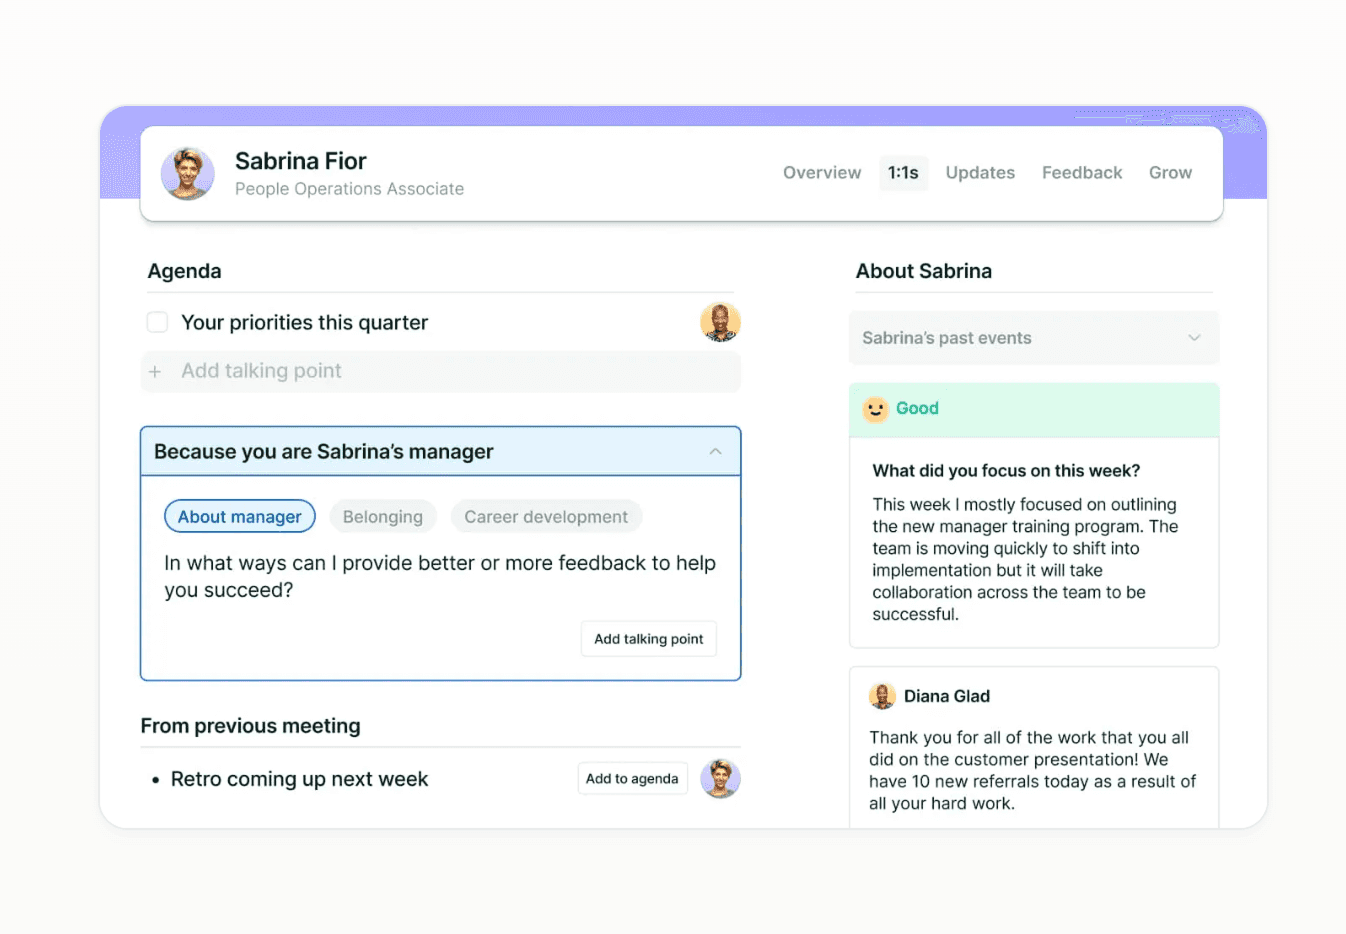The width and height of the screenshot is (1346, 934).
Task: Open the 'Sabrina's past events' dropdown
Action: pos(1034,338)
